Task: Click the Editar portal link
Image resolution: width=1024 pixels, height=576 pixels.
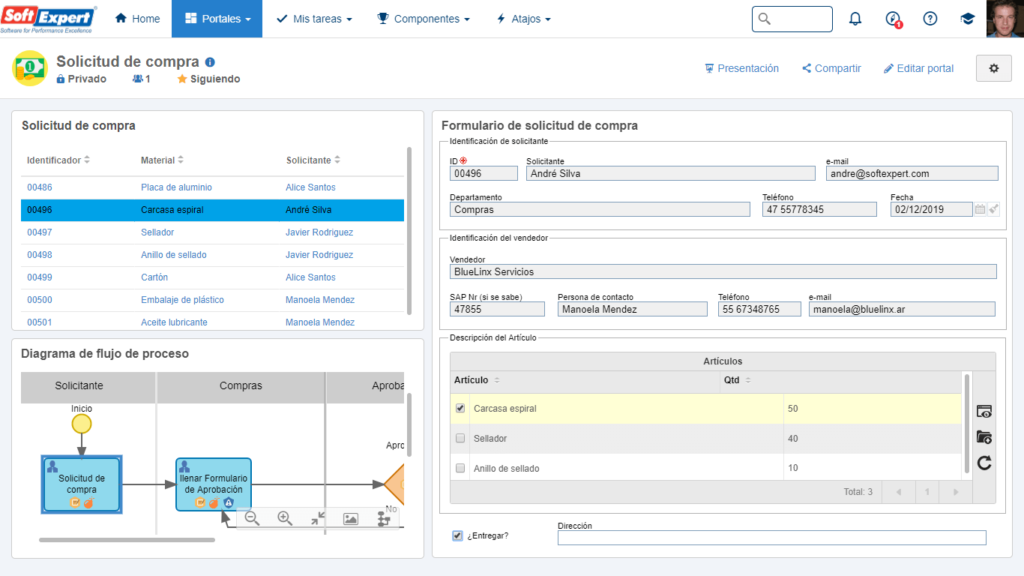Action: point(918,68)
